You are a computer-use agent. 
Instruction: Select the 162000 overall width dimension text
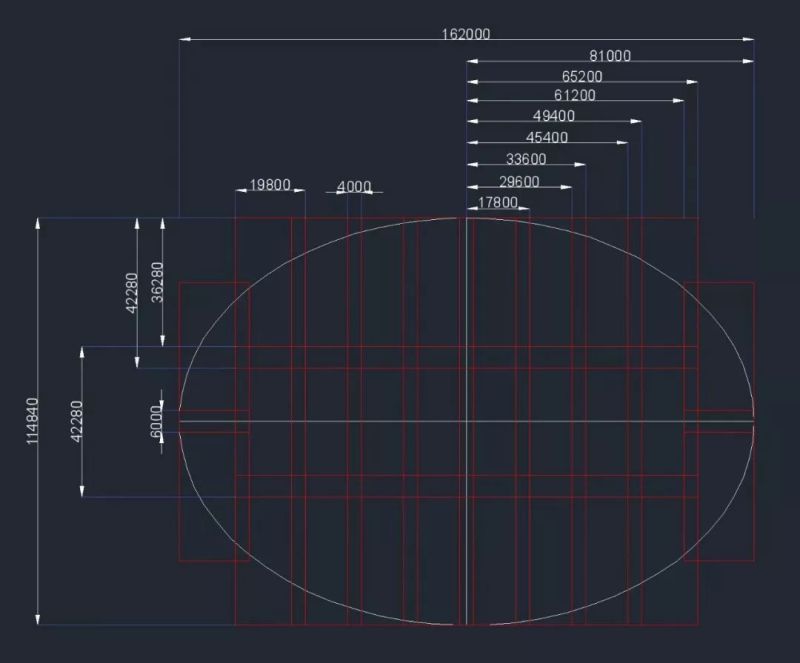pos(466,34)
